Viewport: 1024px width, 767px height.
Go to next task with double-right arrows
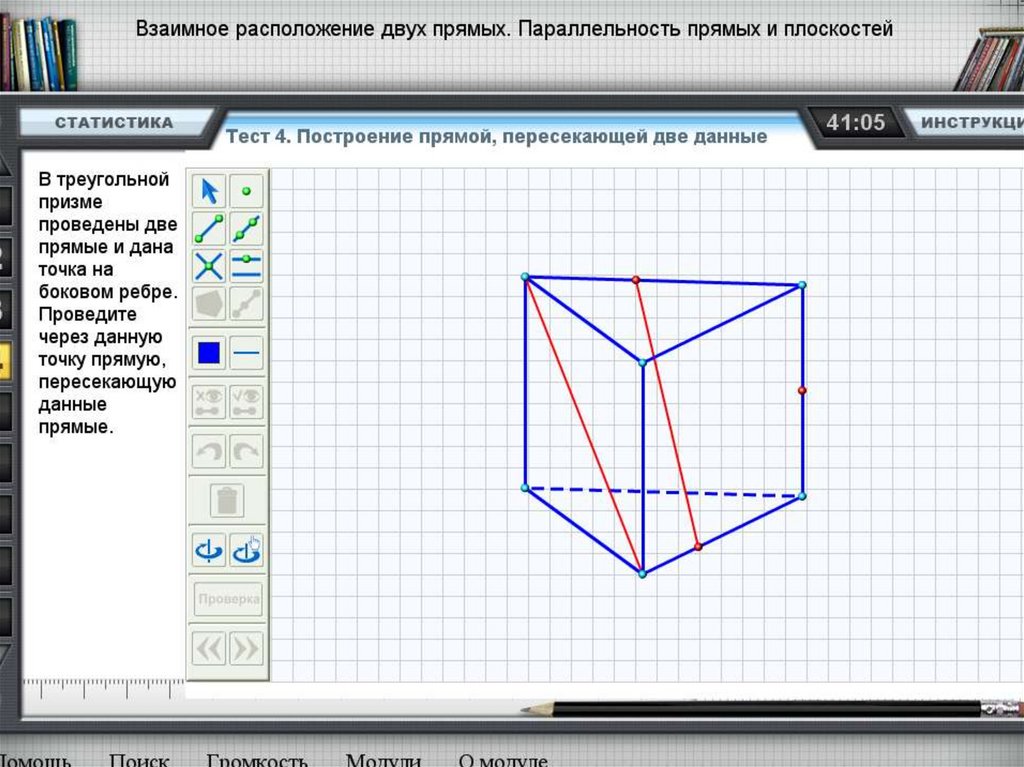tap(246, 648)
